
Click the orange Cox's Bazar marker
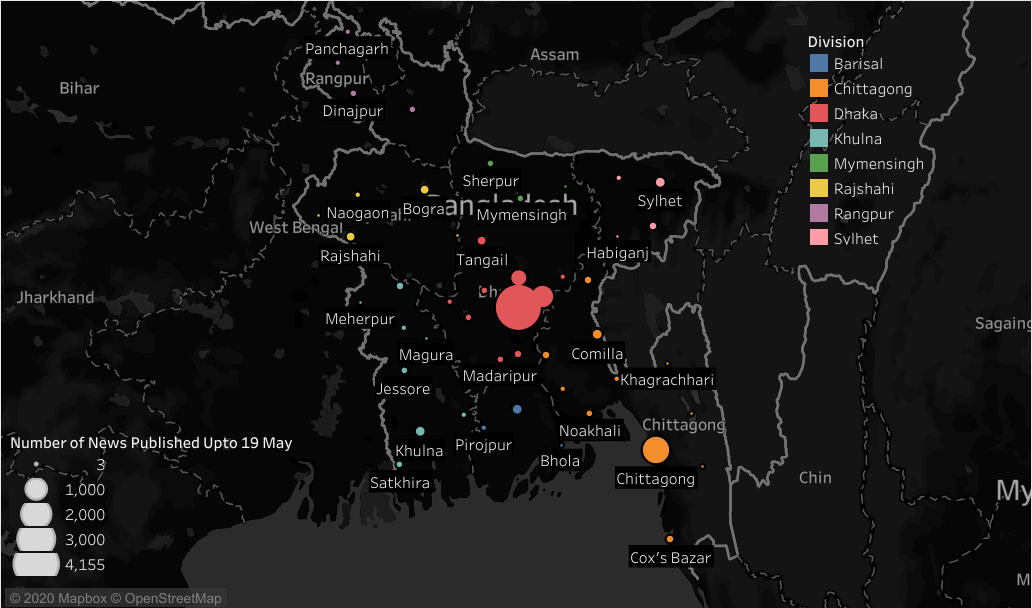pos(669,539)
